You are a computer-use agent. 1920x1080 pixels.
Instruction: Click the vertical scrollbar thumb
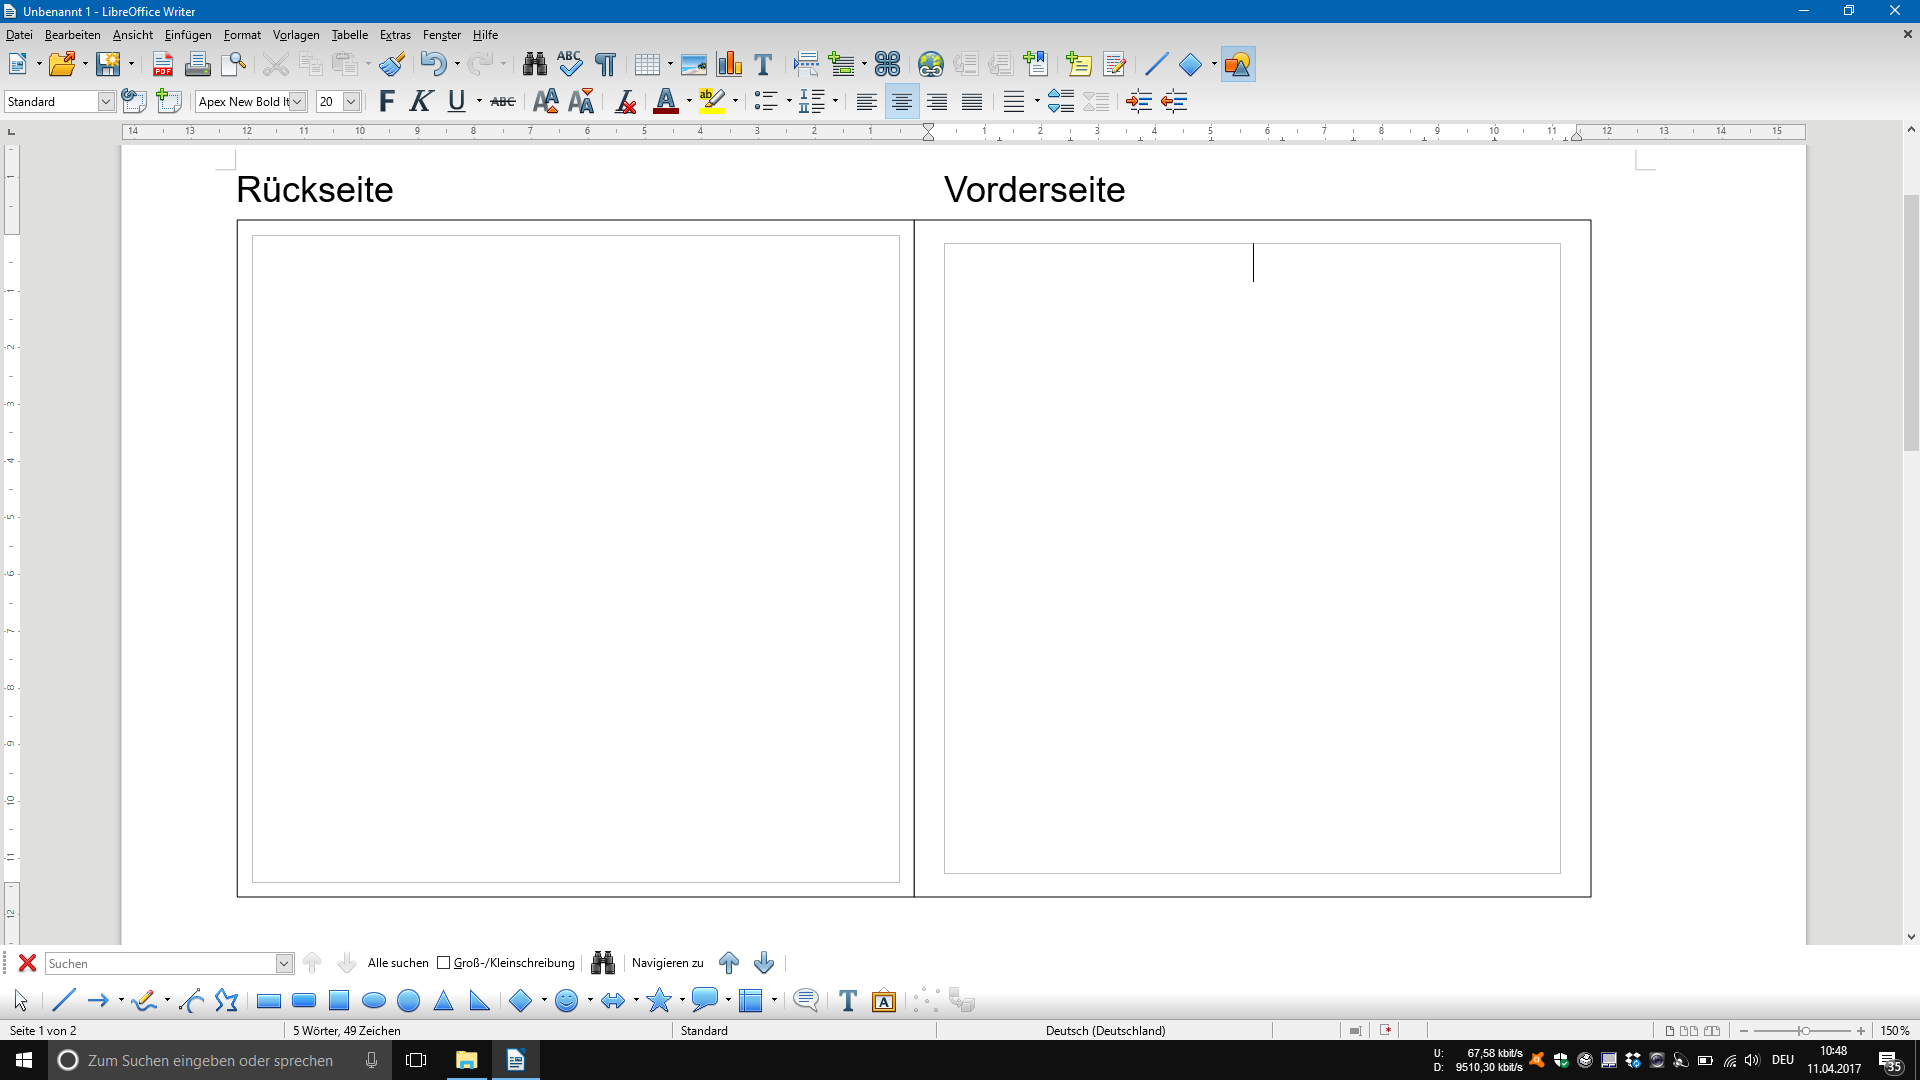pos(1911,322)
